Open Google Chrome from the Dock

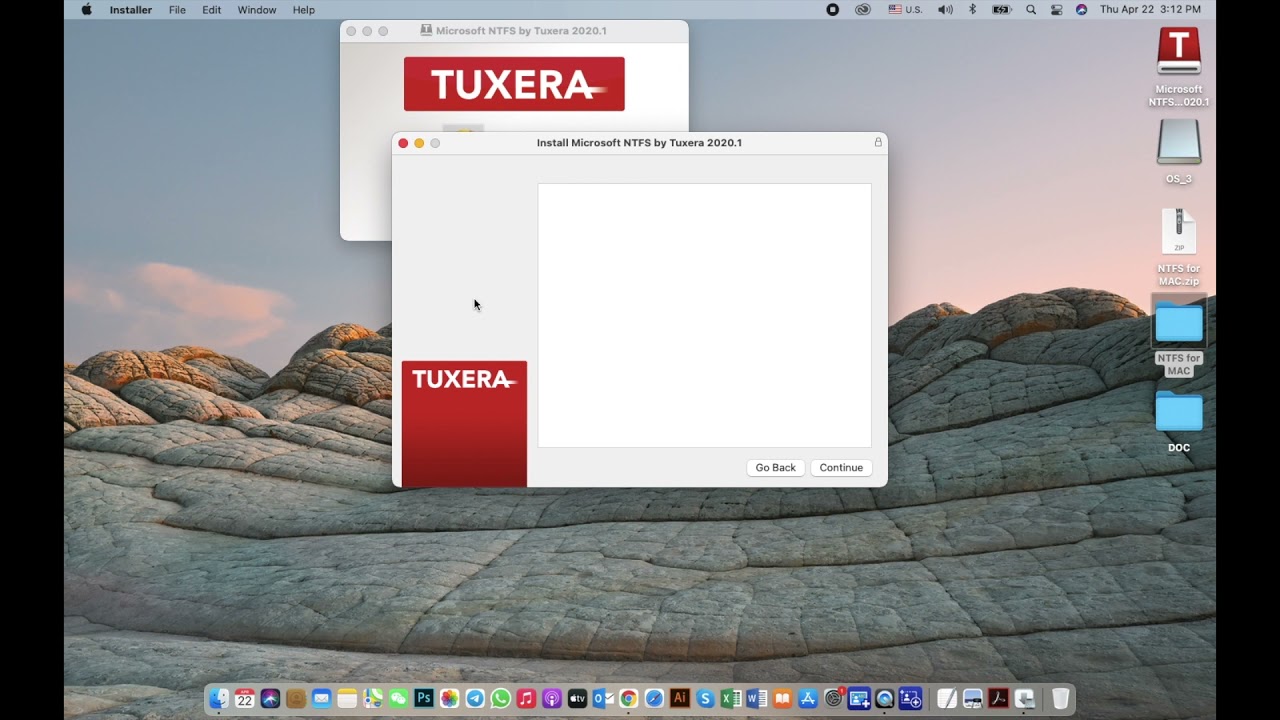[629, 698]
